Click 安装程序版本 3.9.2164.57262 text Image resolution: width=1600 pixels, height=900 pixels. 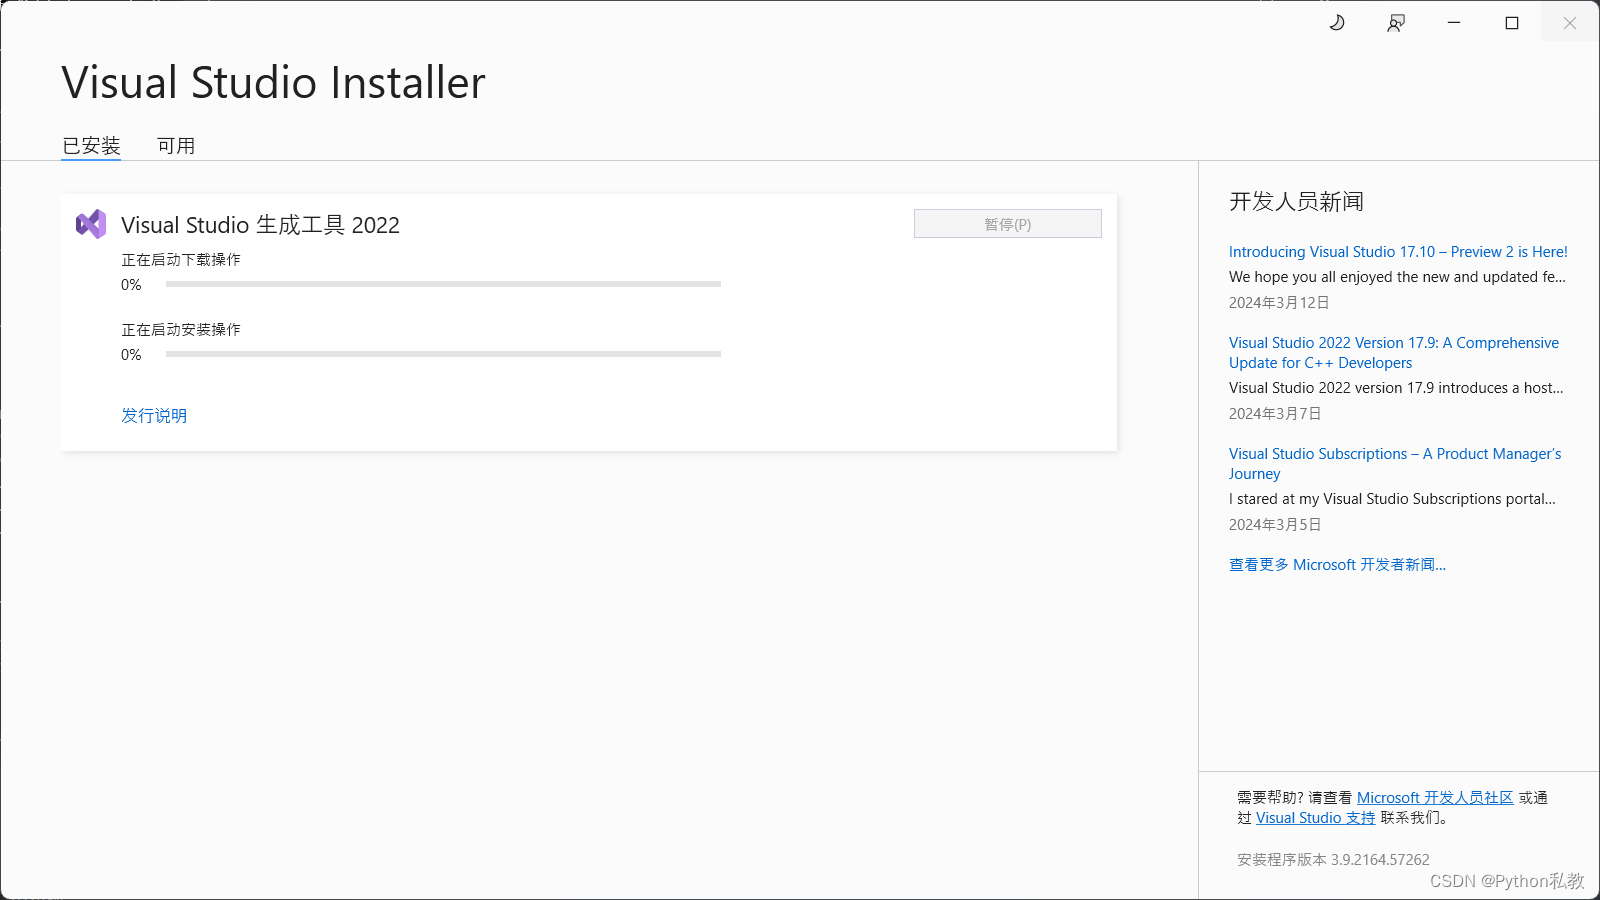pos(1333,860)
